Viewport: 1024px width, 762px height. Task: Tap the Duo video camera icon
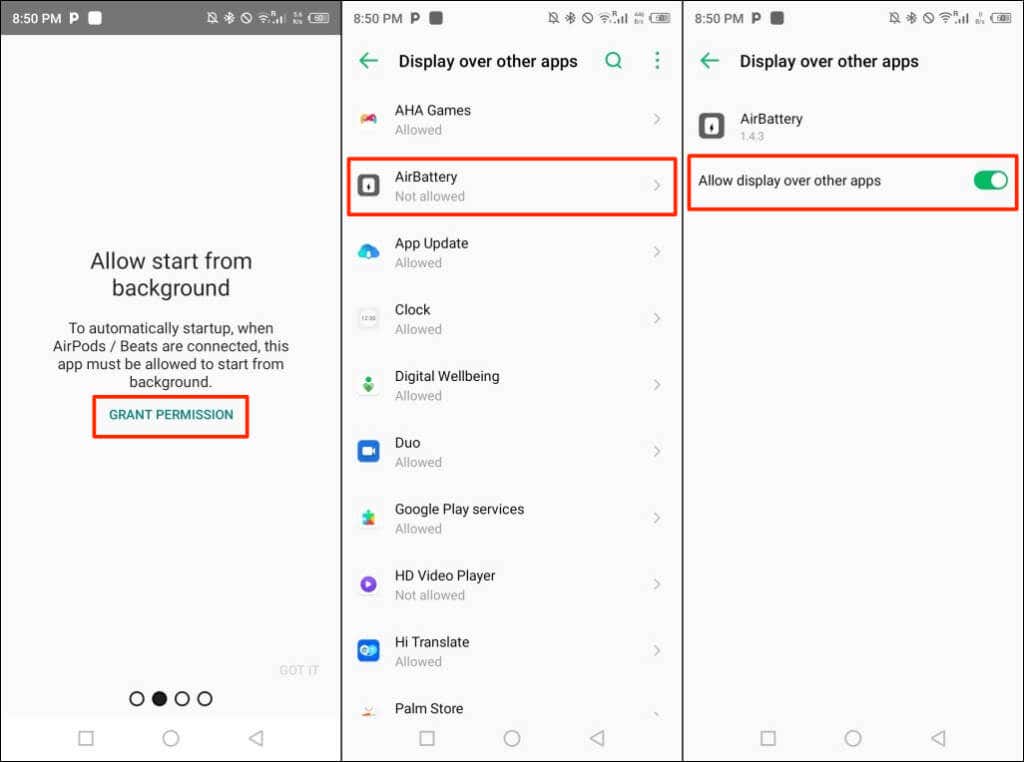tap(368, 451)
